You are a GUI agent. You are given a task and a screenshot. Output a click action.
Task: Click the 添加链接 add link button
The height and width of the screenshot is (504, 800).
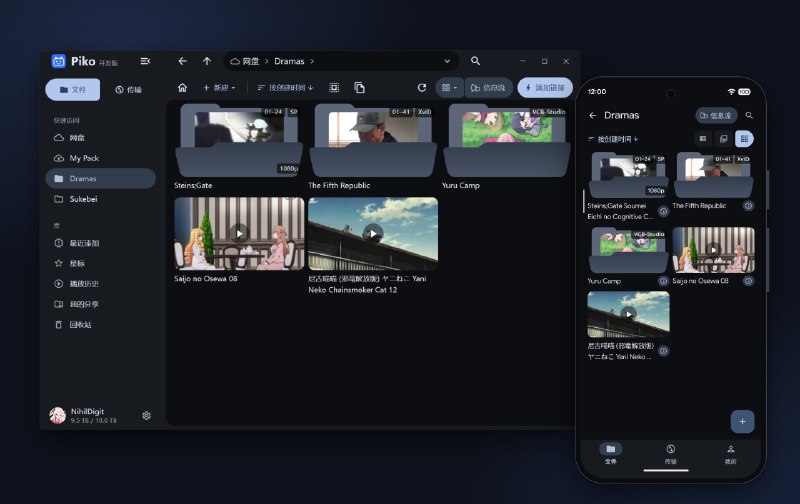(545, 88)
